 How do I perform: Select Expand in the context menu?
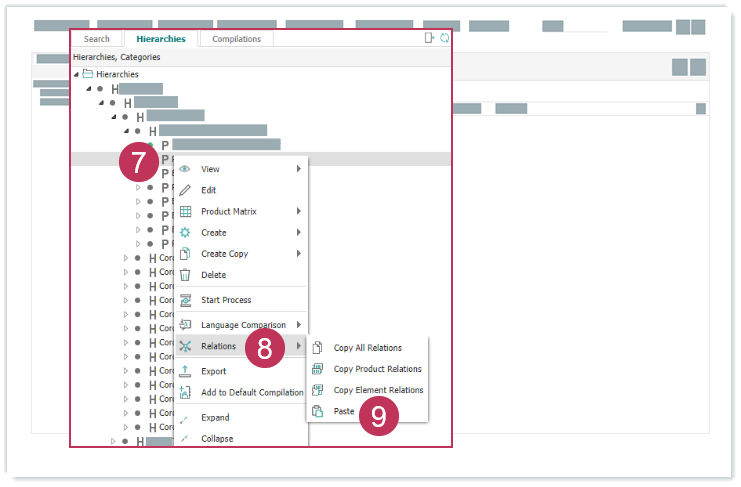pos(215,418)
